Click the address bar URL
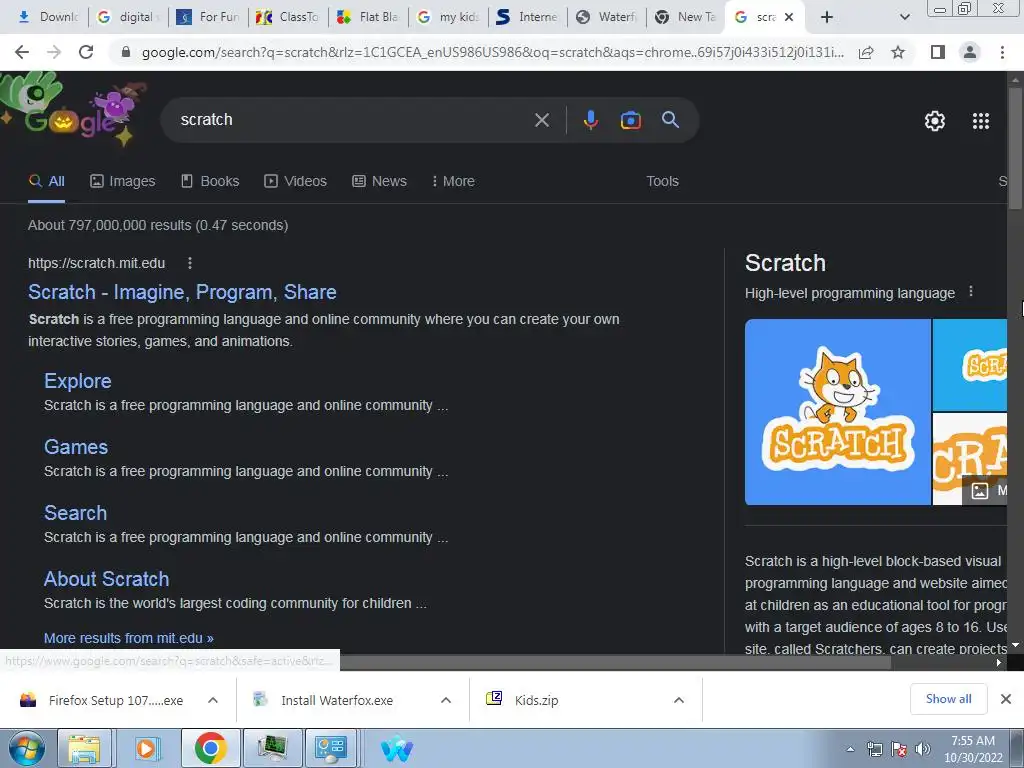 [492, 52]
